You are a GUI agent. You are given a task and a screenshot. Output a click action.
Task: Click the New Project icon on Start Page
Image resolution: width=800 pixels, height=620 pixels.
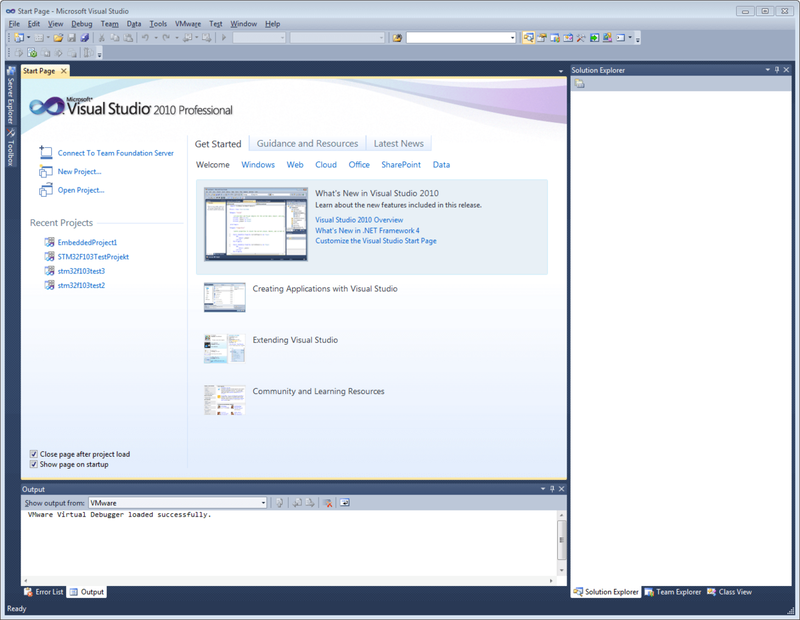pyautogui.click(x=45, y=171)
